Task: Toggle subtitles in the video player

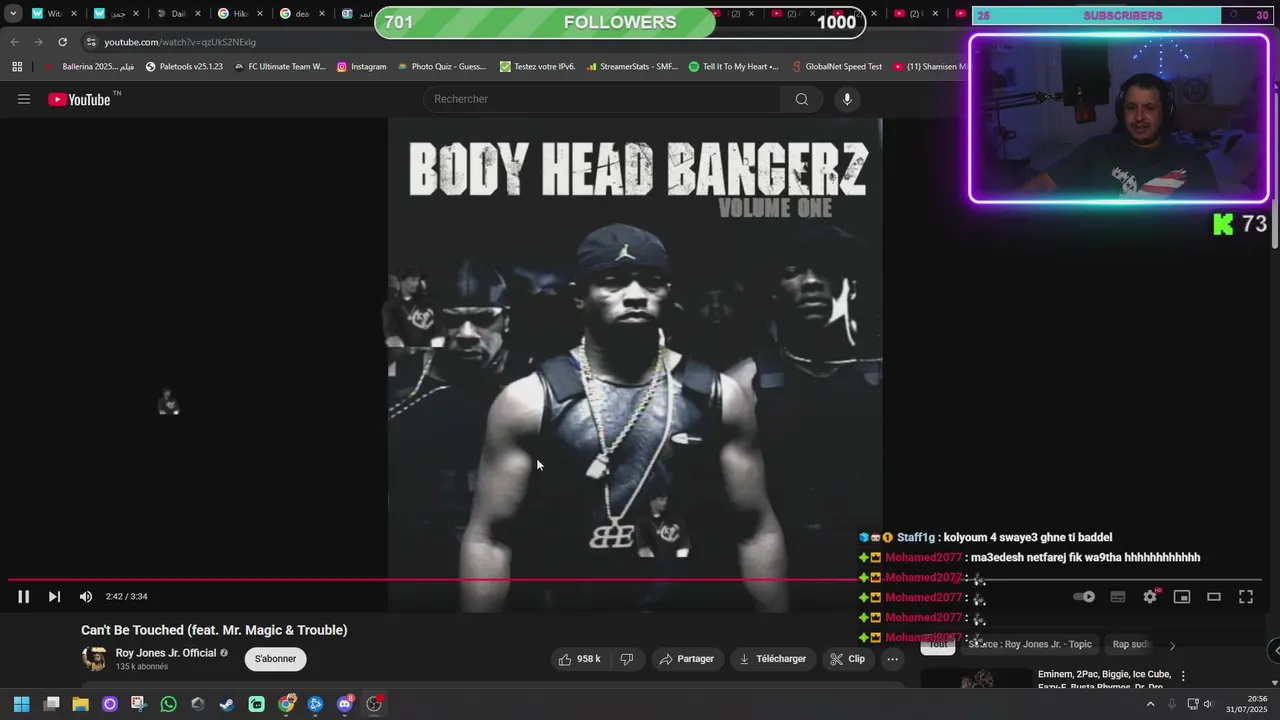Action: 1118,596
